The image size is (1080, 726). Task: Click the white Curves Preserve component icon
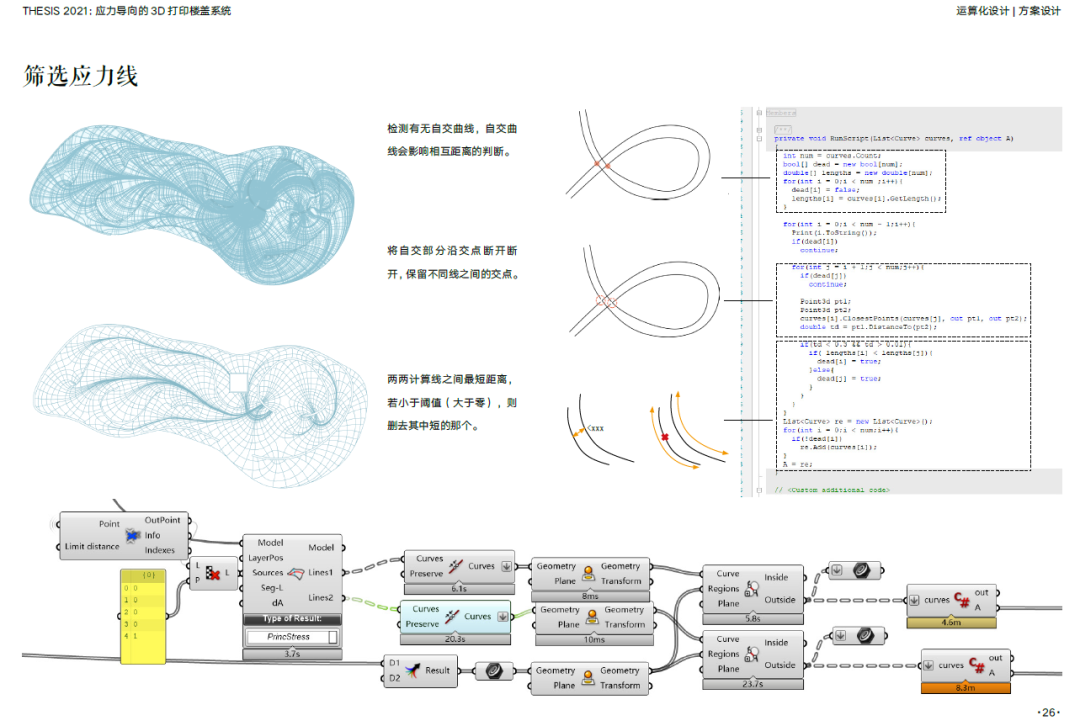click(457, 567)
